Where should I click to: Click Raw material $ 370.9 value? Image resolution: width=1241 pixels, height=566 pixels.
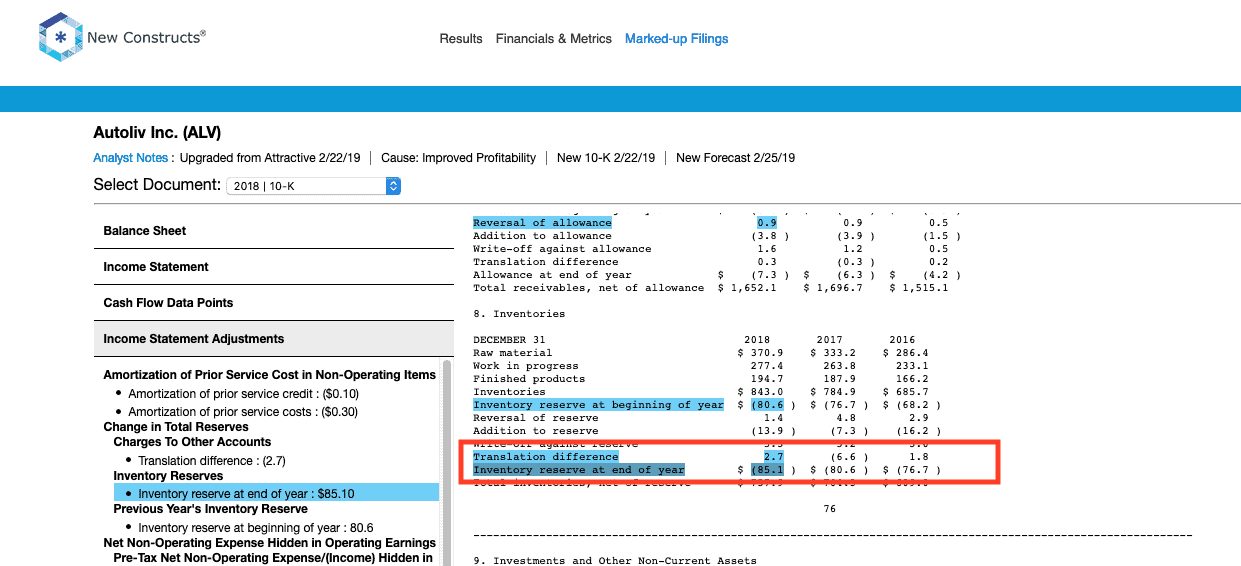[760, 353]
